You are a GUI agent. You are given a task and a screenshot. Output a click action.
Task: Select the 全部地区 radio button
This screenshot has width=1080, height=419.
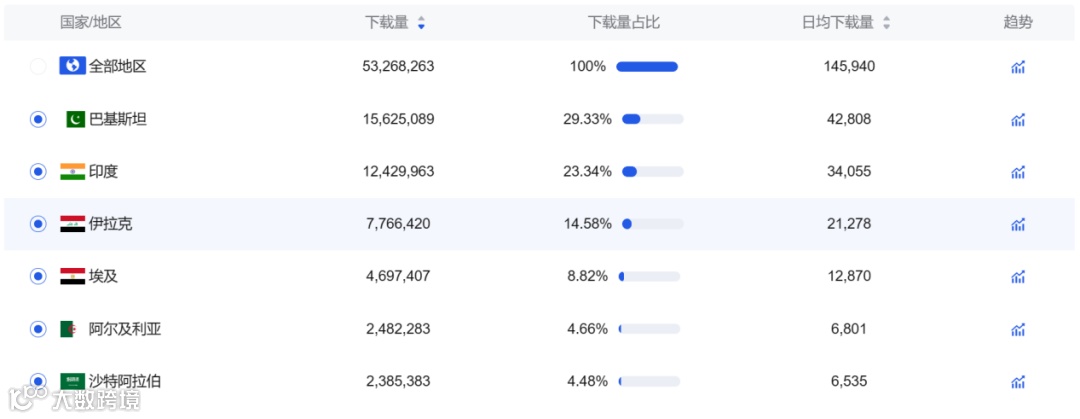(38, 67)
